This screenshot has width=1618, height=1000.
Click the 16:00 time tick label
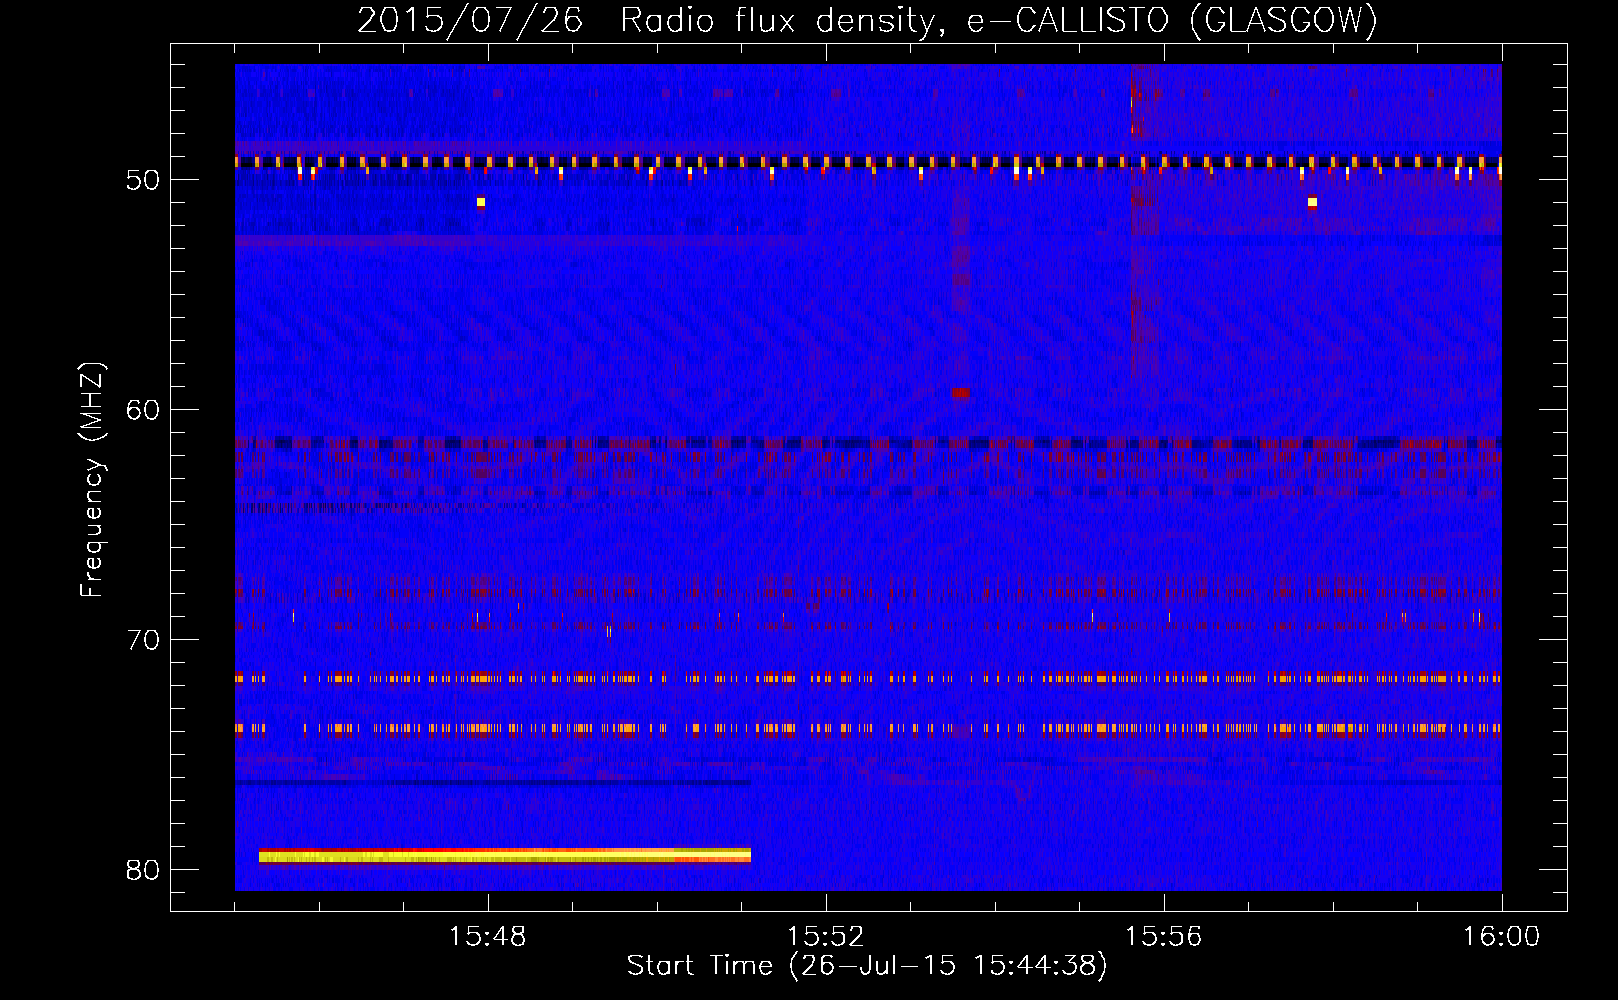point(1501,937)
